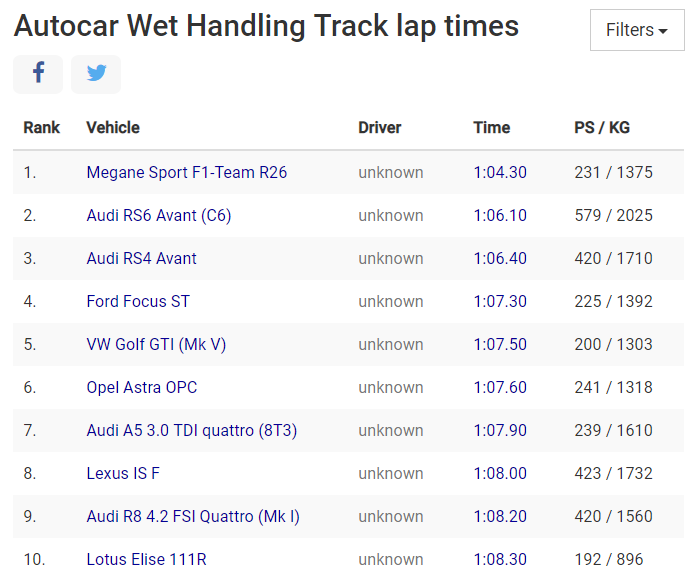
Task: Open Lotus Elise 111R link
Action: tap(147, 559)
